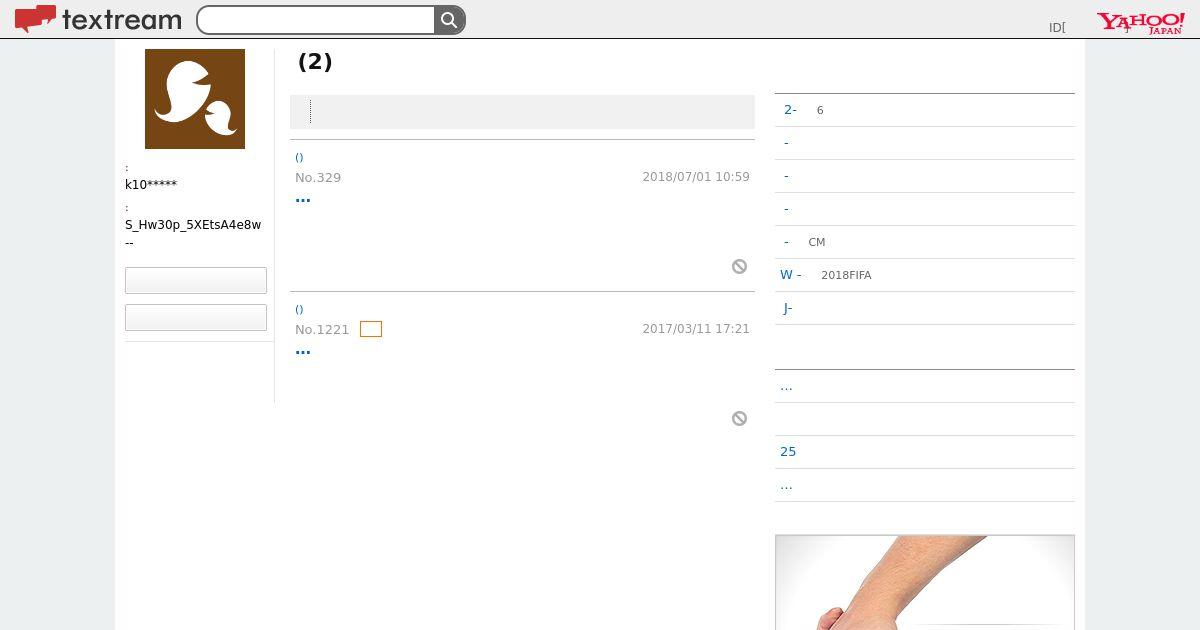This screenshot has width=1200, height=630.
Task: Click the first gray button under user ID
Action: pyautogui.click(x=196, y=280)
